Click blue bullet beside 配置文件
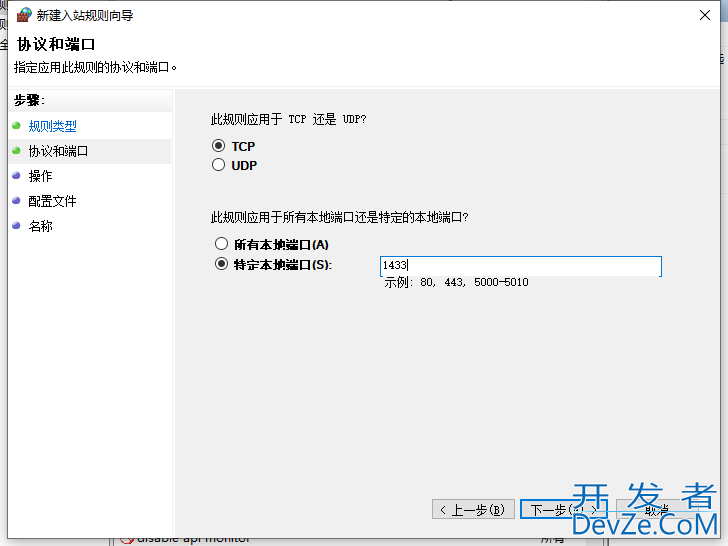The image size is (728, 546). (17, 201)
